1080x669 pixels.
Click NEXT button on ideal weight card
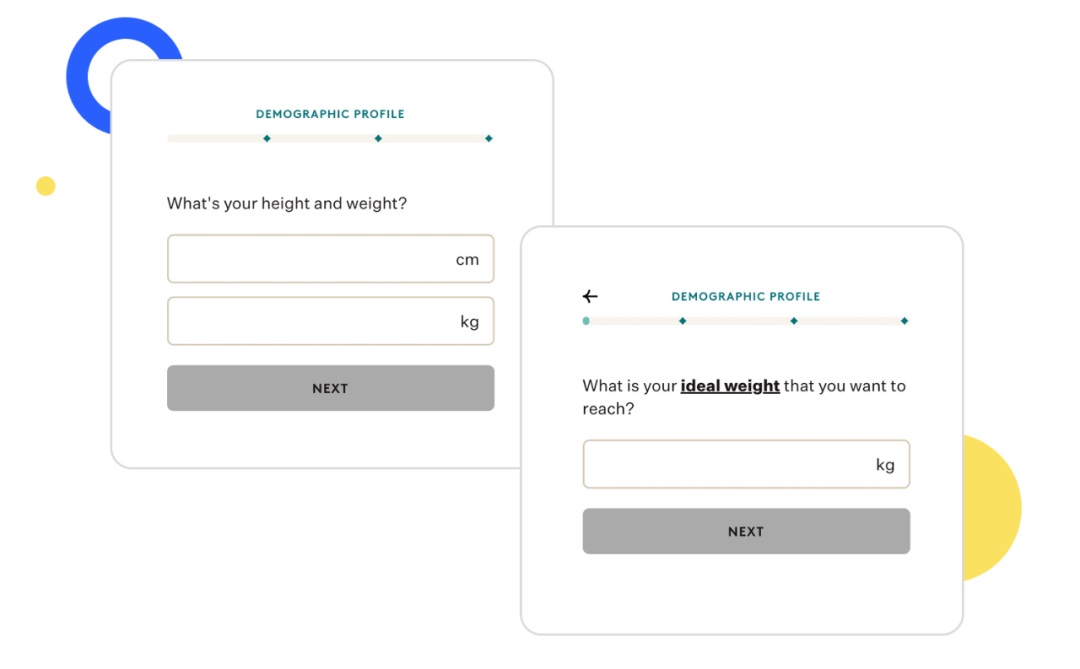[x=746, y=531]
